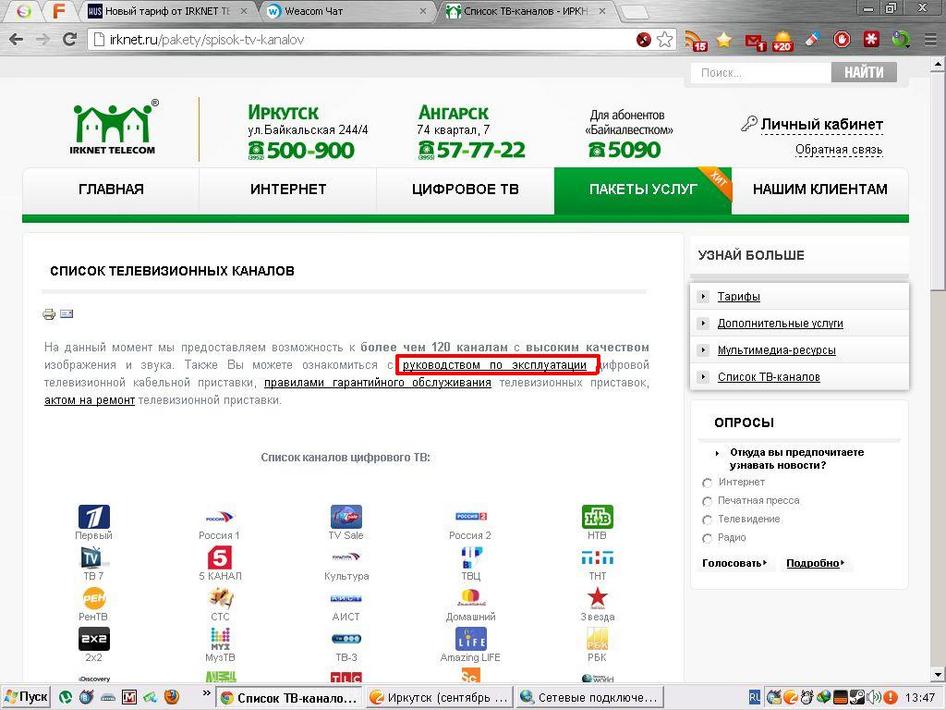Click the arrow beside Мультимедиа-ресурсы
This screenshot has width=946, height=710.
point(703,350)
